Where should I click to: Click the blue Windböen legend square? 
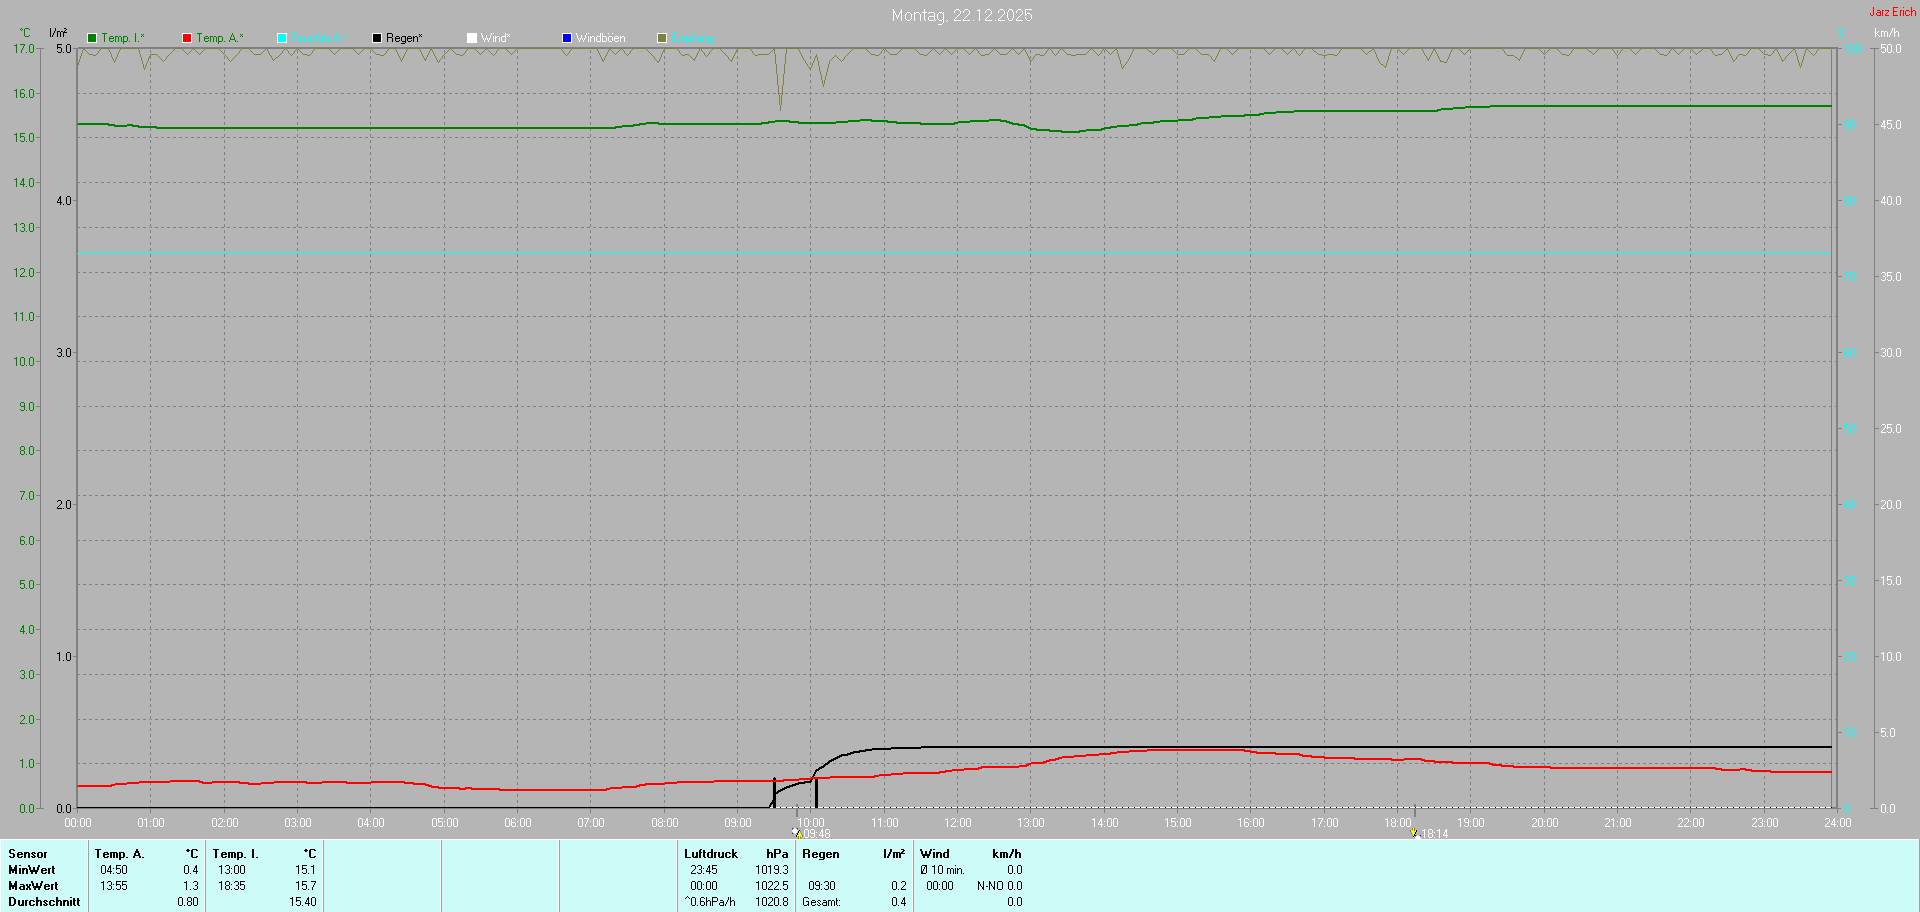click(x=567, y=38)
